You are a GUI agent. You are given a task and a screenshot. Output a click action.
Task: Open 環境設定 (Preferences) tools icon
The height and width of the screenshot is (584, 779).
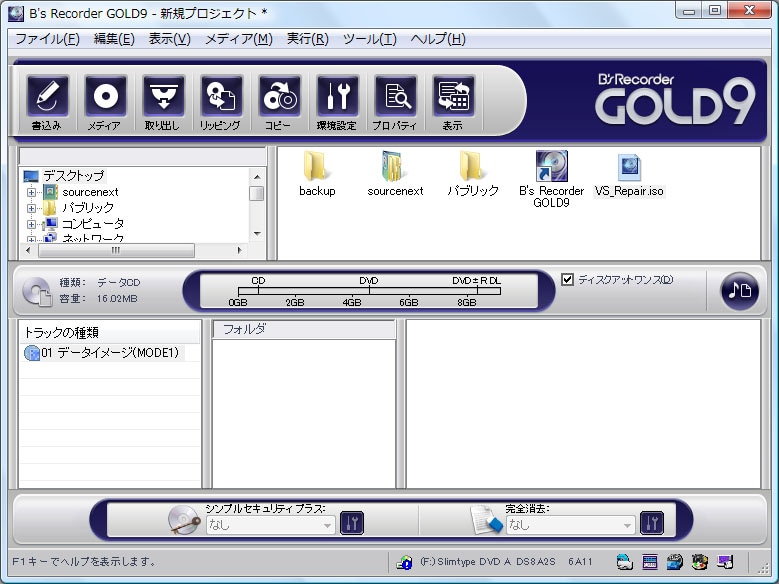(x=337, y=98)
